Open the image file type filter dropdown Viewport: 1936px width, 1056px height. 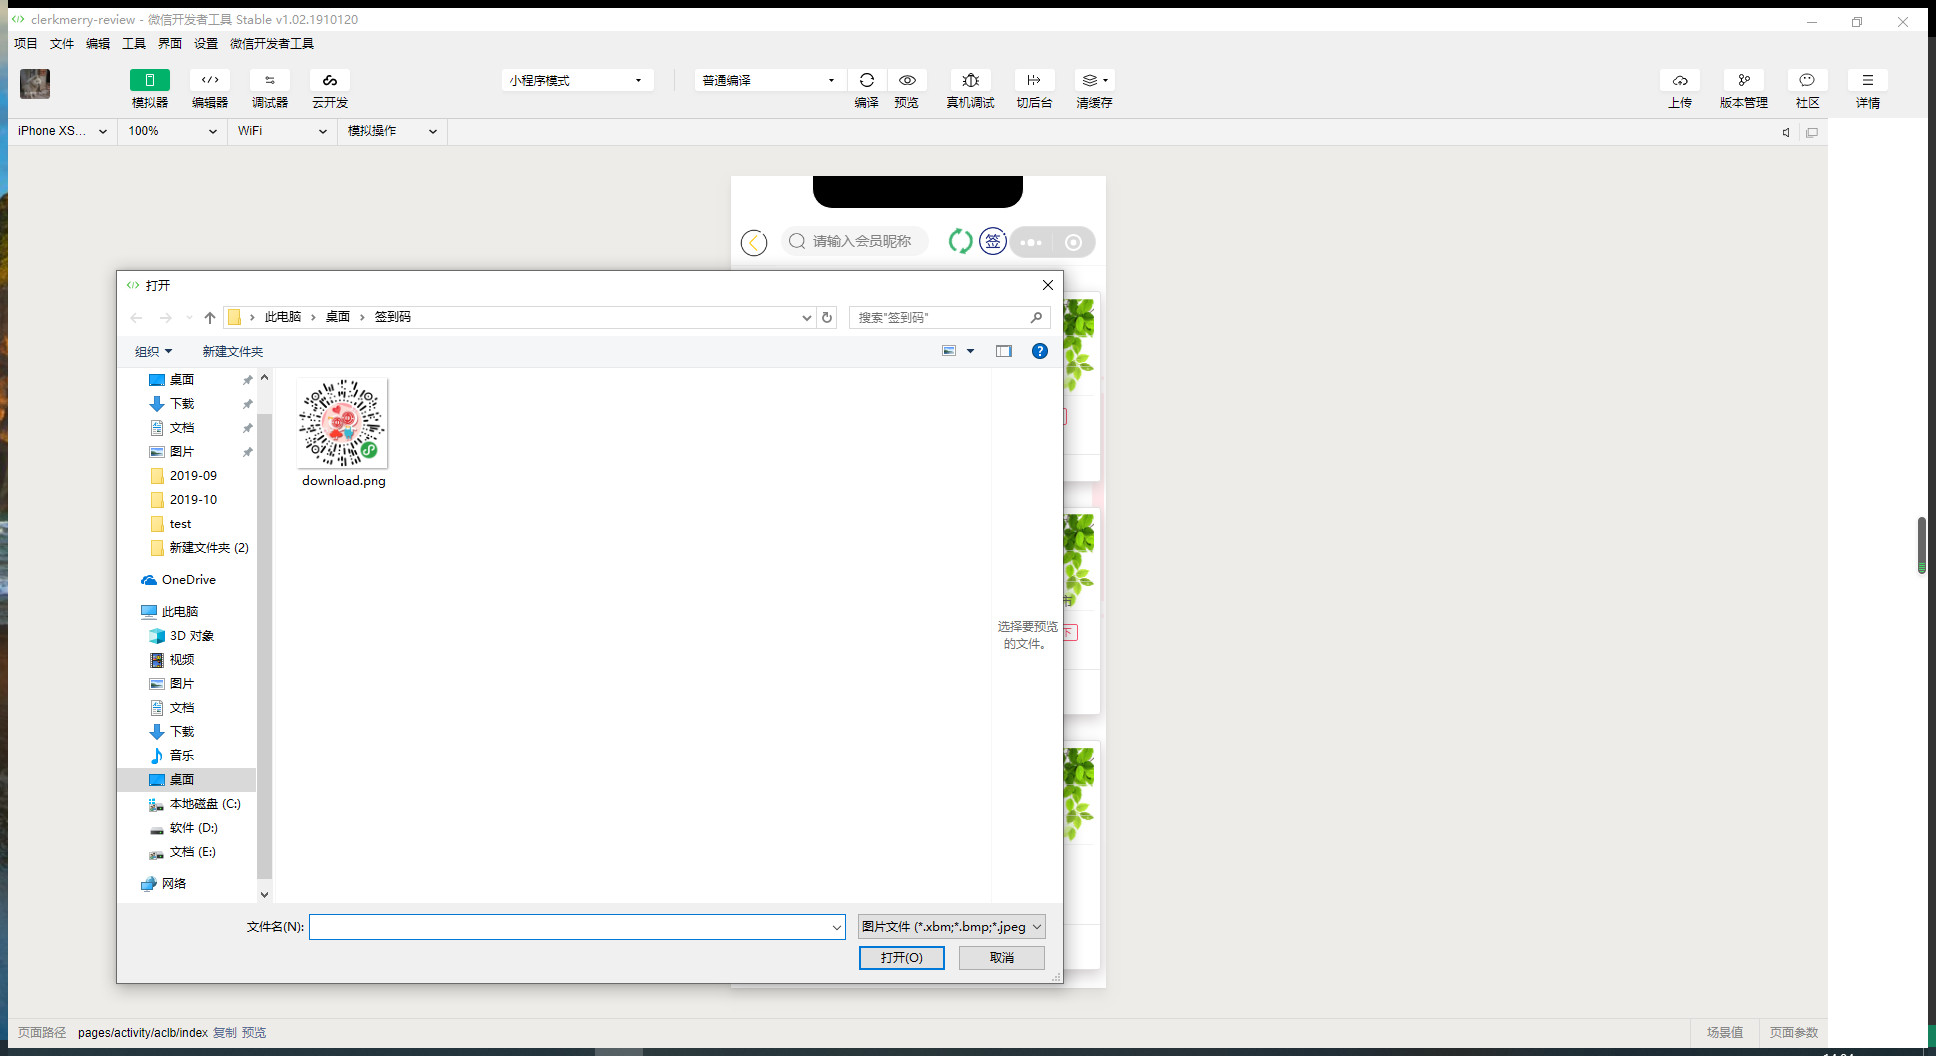(952, 927)
